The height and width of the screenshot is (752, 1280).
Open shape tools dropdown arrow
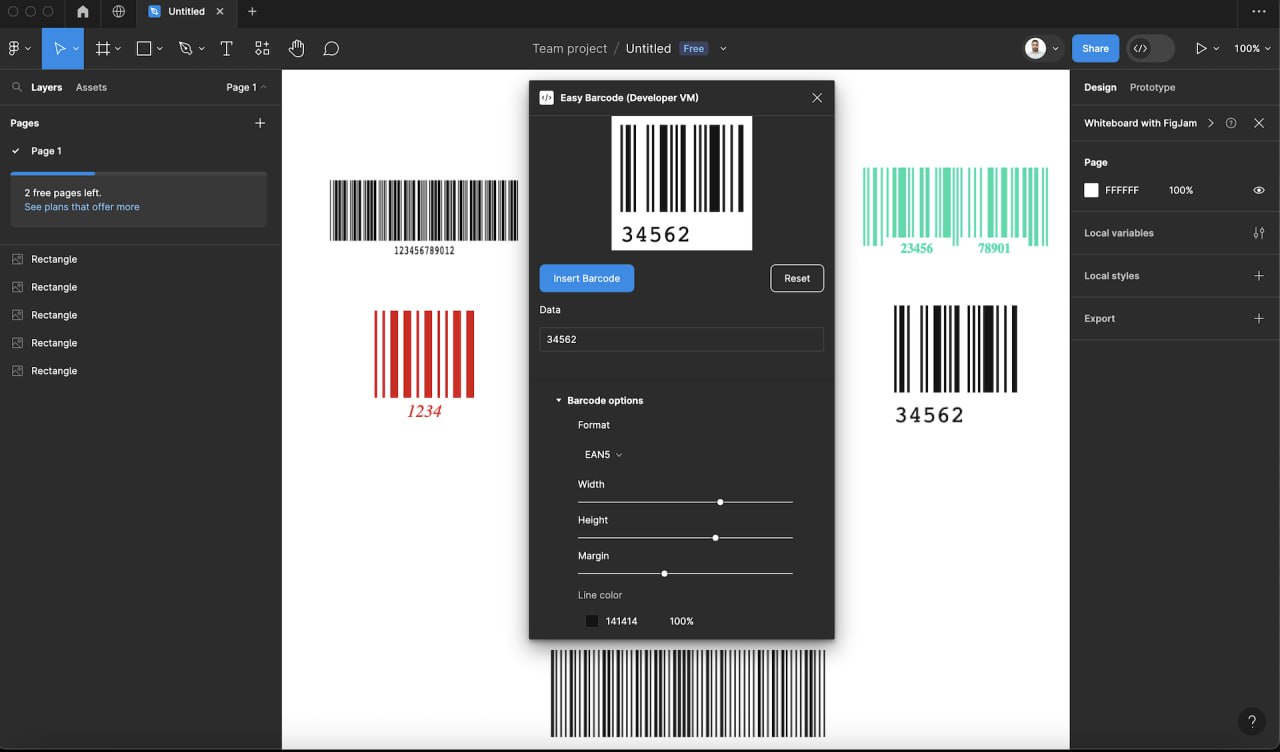pyautogui.click(x=160, y=49)
